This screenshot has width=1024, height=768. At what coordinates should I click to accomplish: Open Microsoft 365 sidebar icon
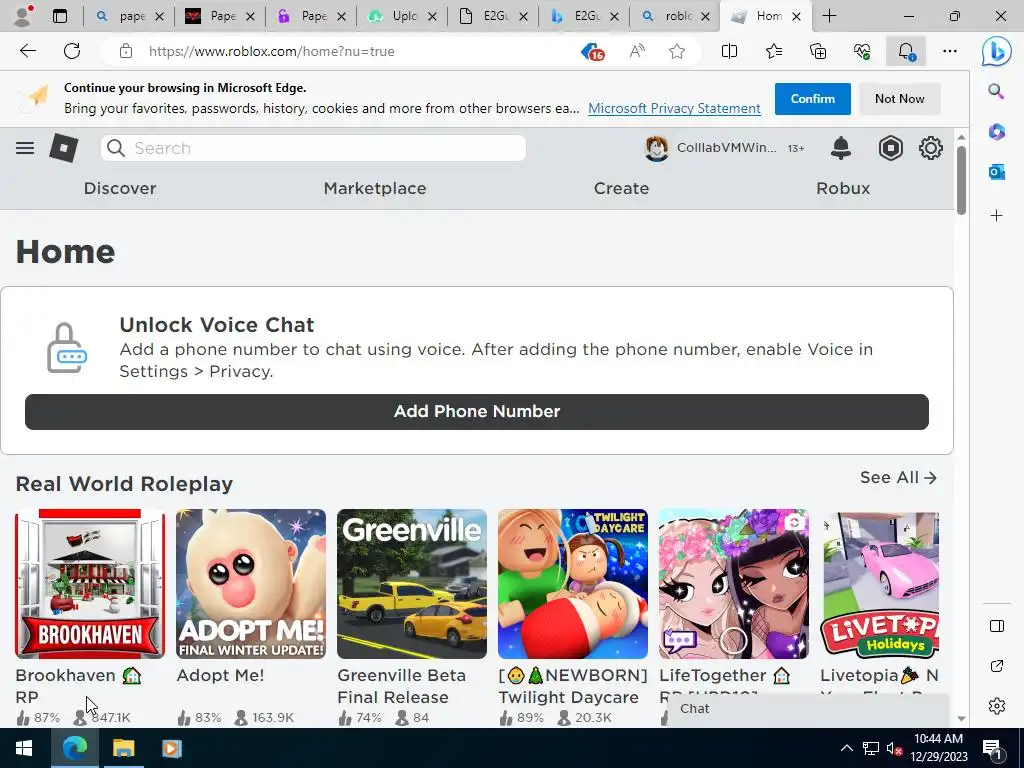pyautogui.click(x=996, y=132)
